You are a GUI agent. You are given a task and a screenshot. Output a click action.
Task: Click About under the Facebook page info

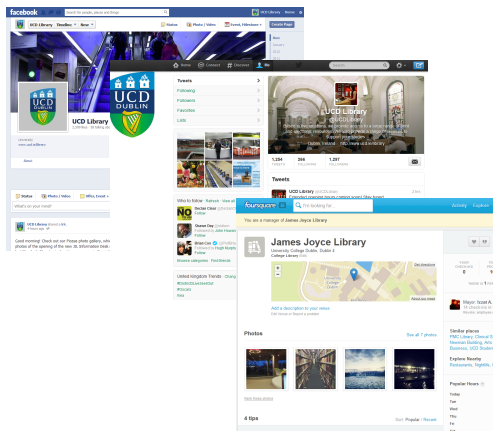(x=28, y=161)
